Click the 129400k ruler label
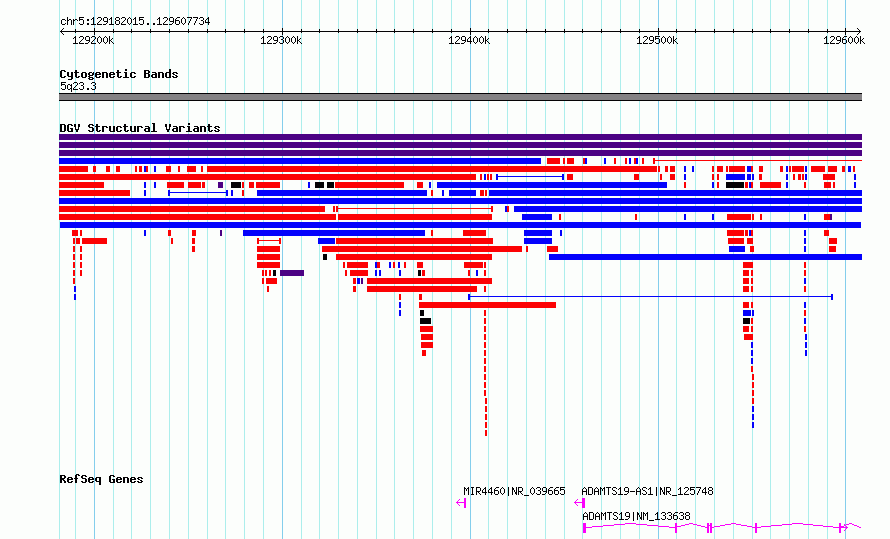 [469, 40]
